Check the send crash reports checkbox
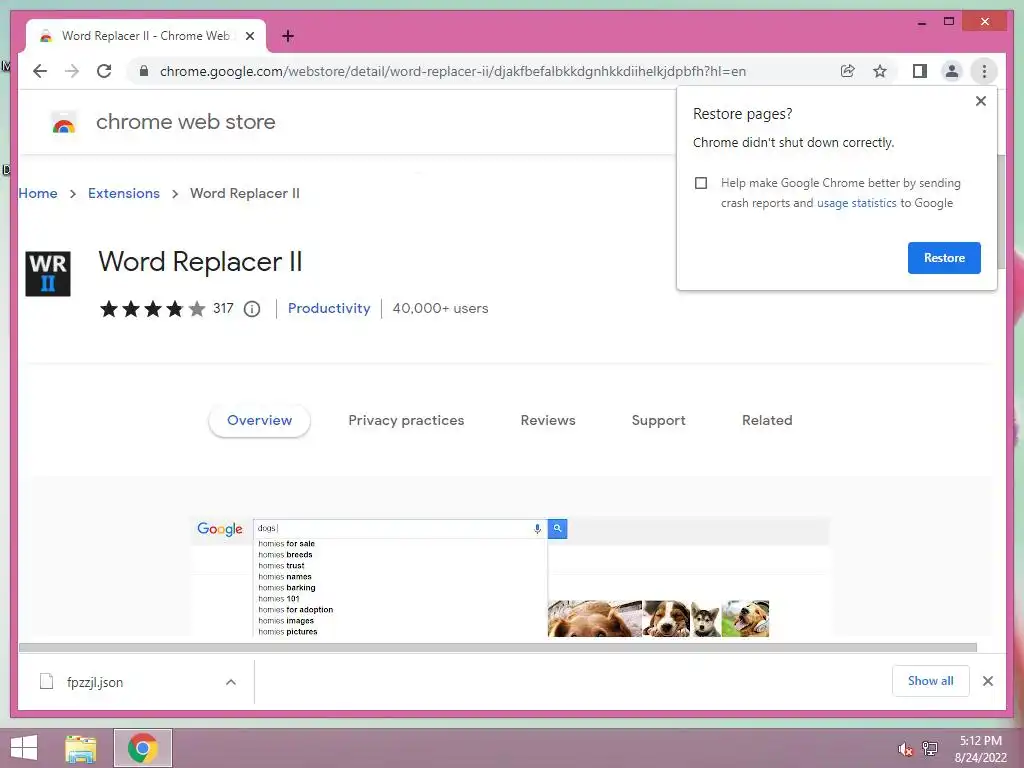This screenshot has height=768, width=1024. point(701,183)
